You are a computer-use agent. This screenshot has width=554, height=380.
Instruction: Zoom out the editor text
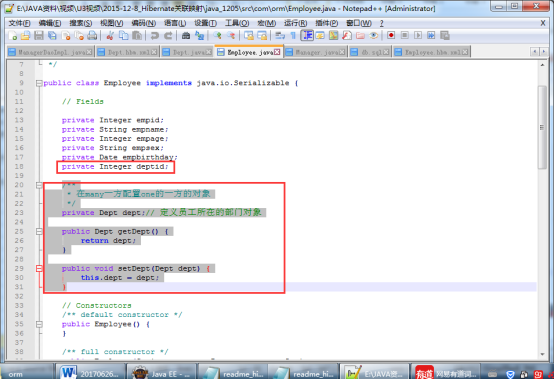(x=231, y=35)
